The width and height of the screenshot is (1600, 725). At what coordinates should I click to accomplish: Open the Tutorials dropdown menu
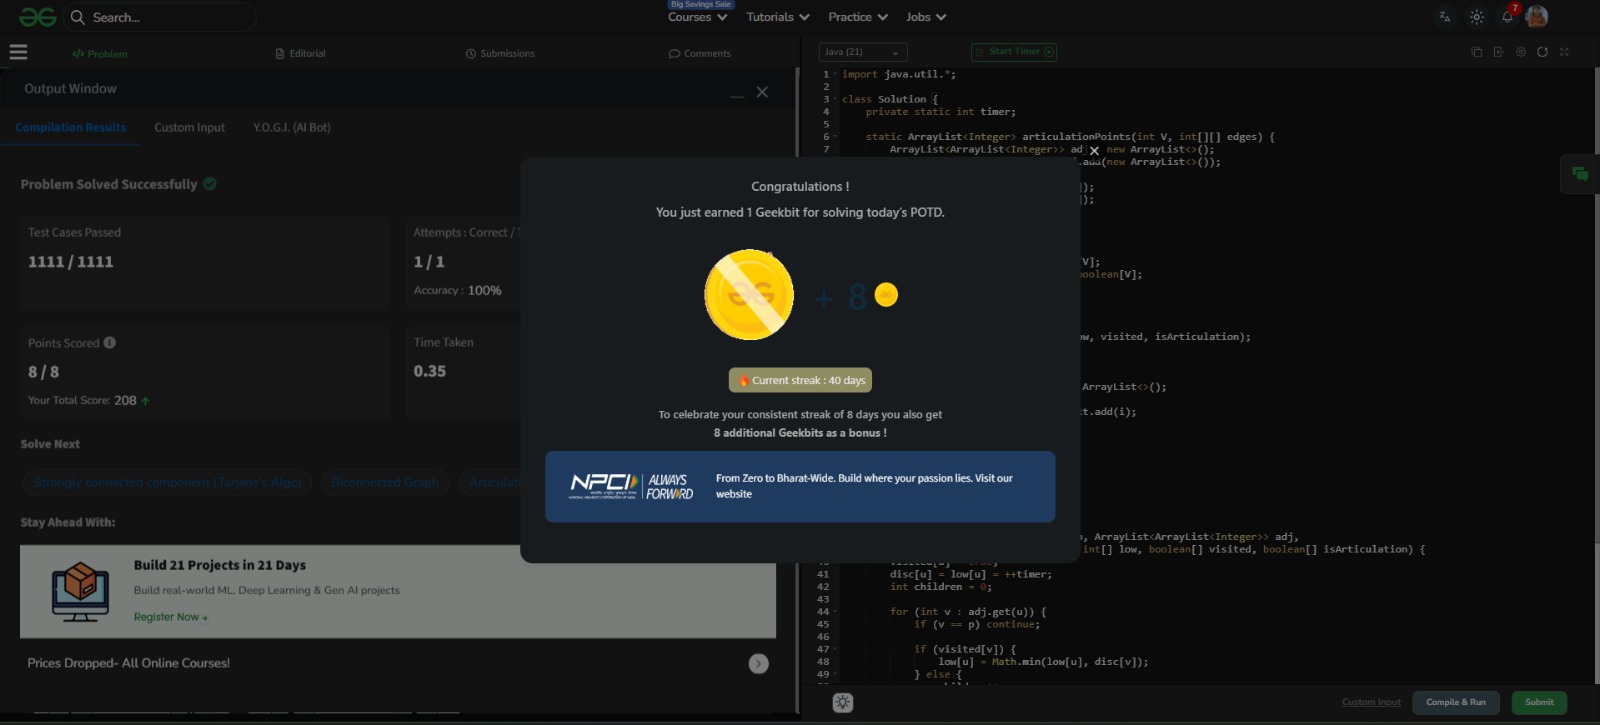(778, 17)
